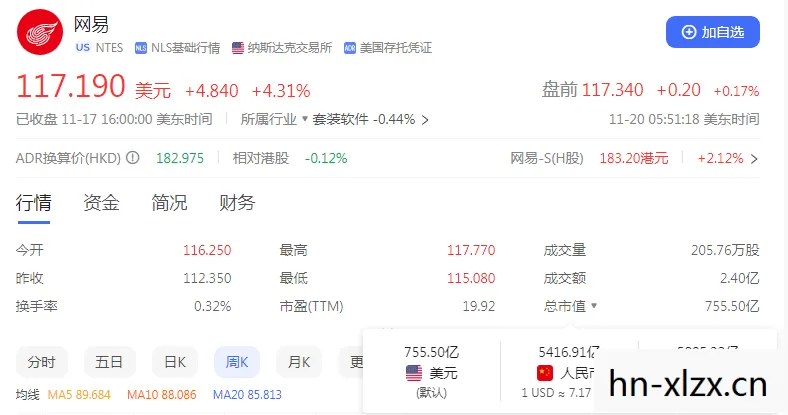Click the 183.20港元 H-share price
This screenshot has height=415, width=788.
634,159
